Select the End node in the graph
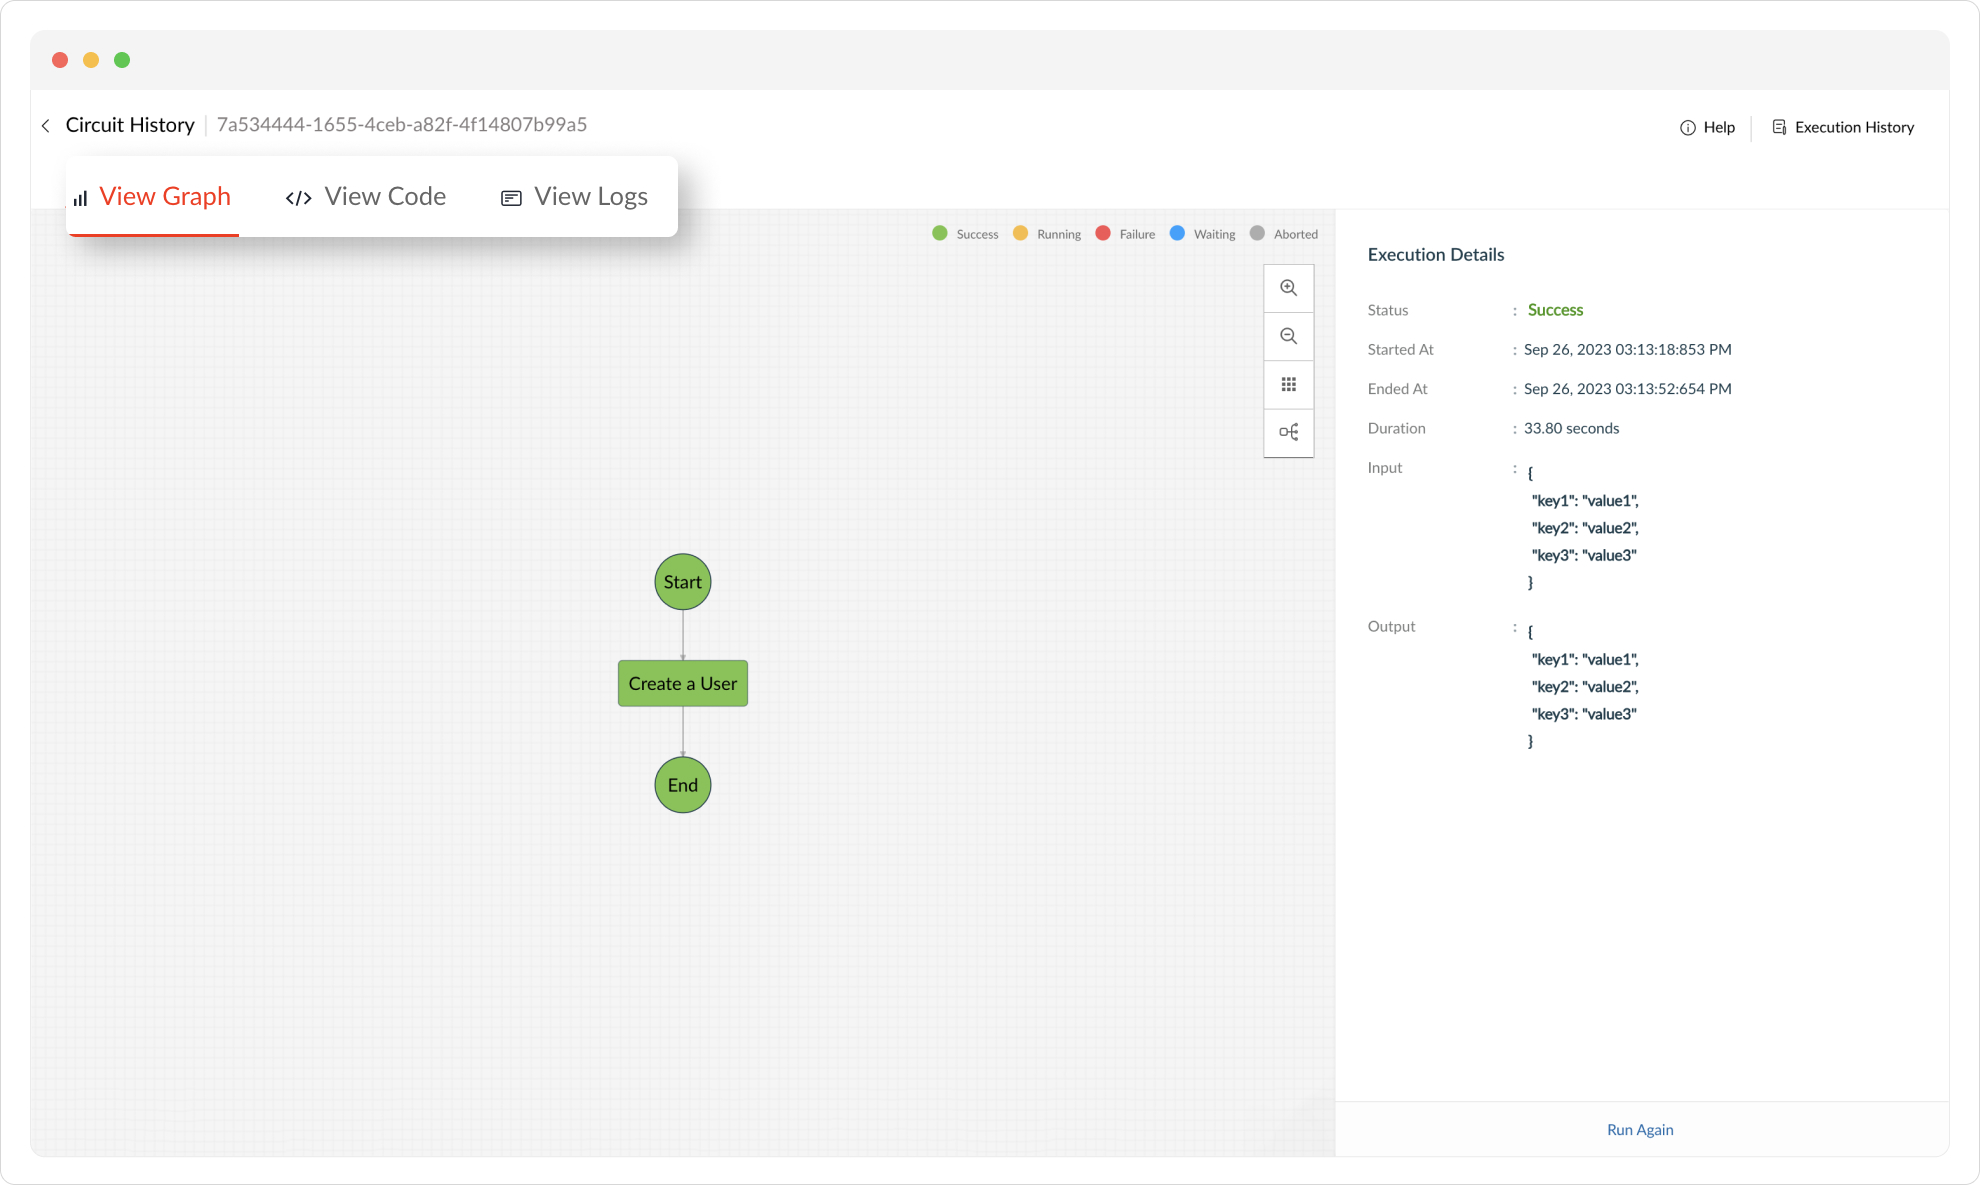Screen dimensions: 1980x1185 (682, 785)
